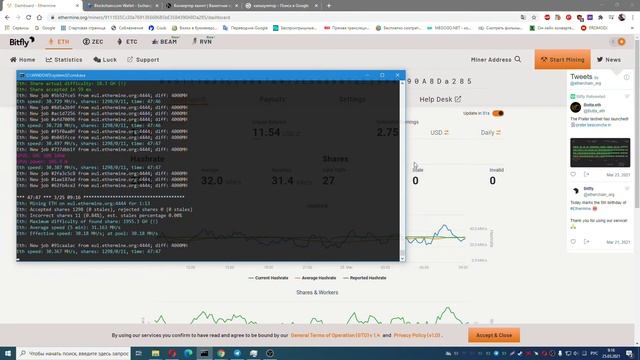This screenshot has width=640, height=360.
Task: Open General Terms of Operation link
Action: coord(335,335)
